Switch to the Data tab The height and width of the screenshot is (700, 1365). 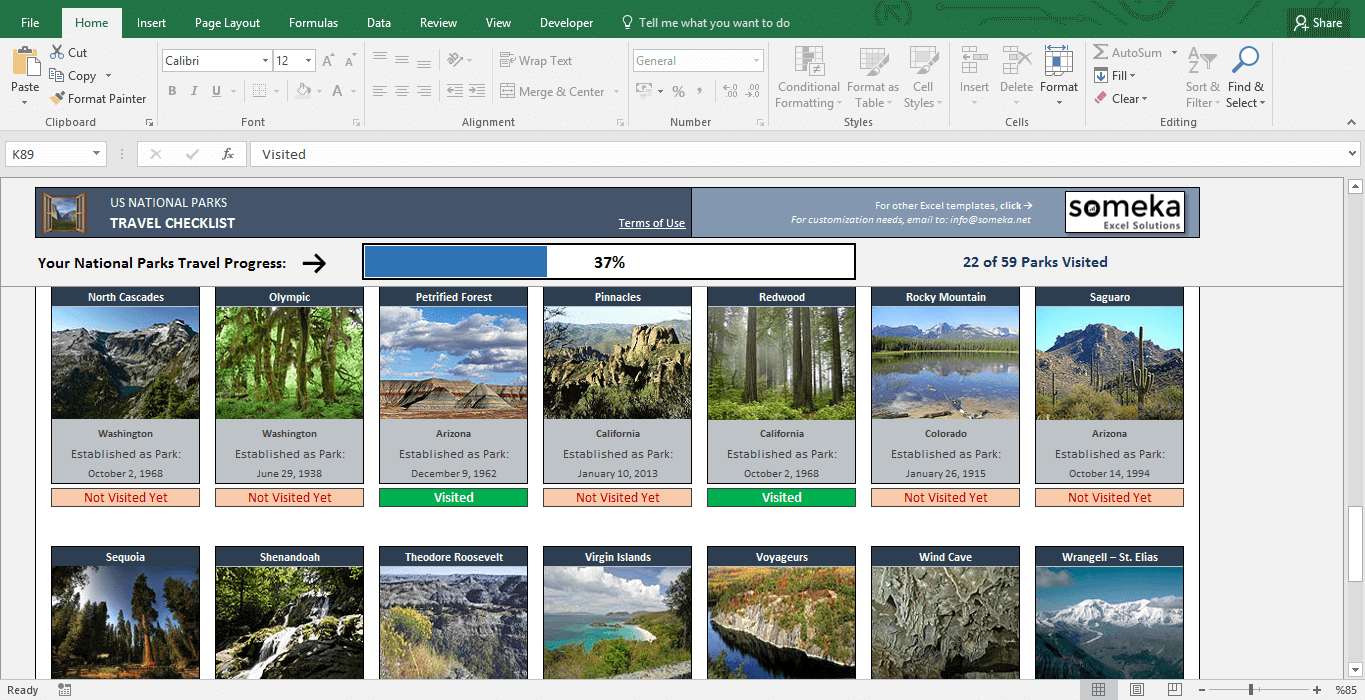coord(379,23)
